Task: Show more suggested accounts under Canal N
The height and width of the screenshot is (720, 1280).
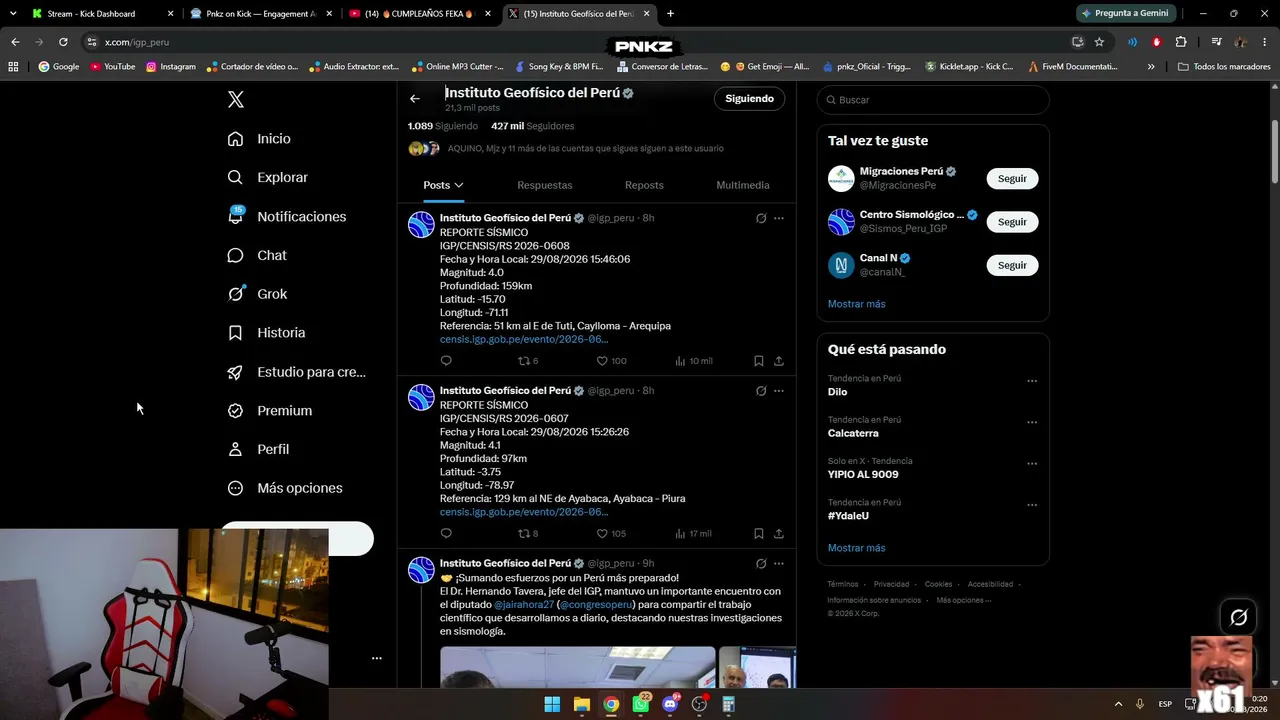Action: point(857,304)
